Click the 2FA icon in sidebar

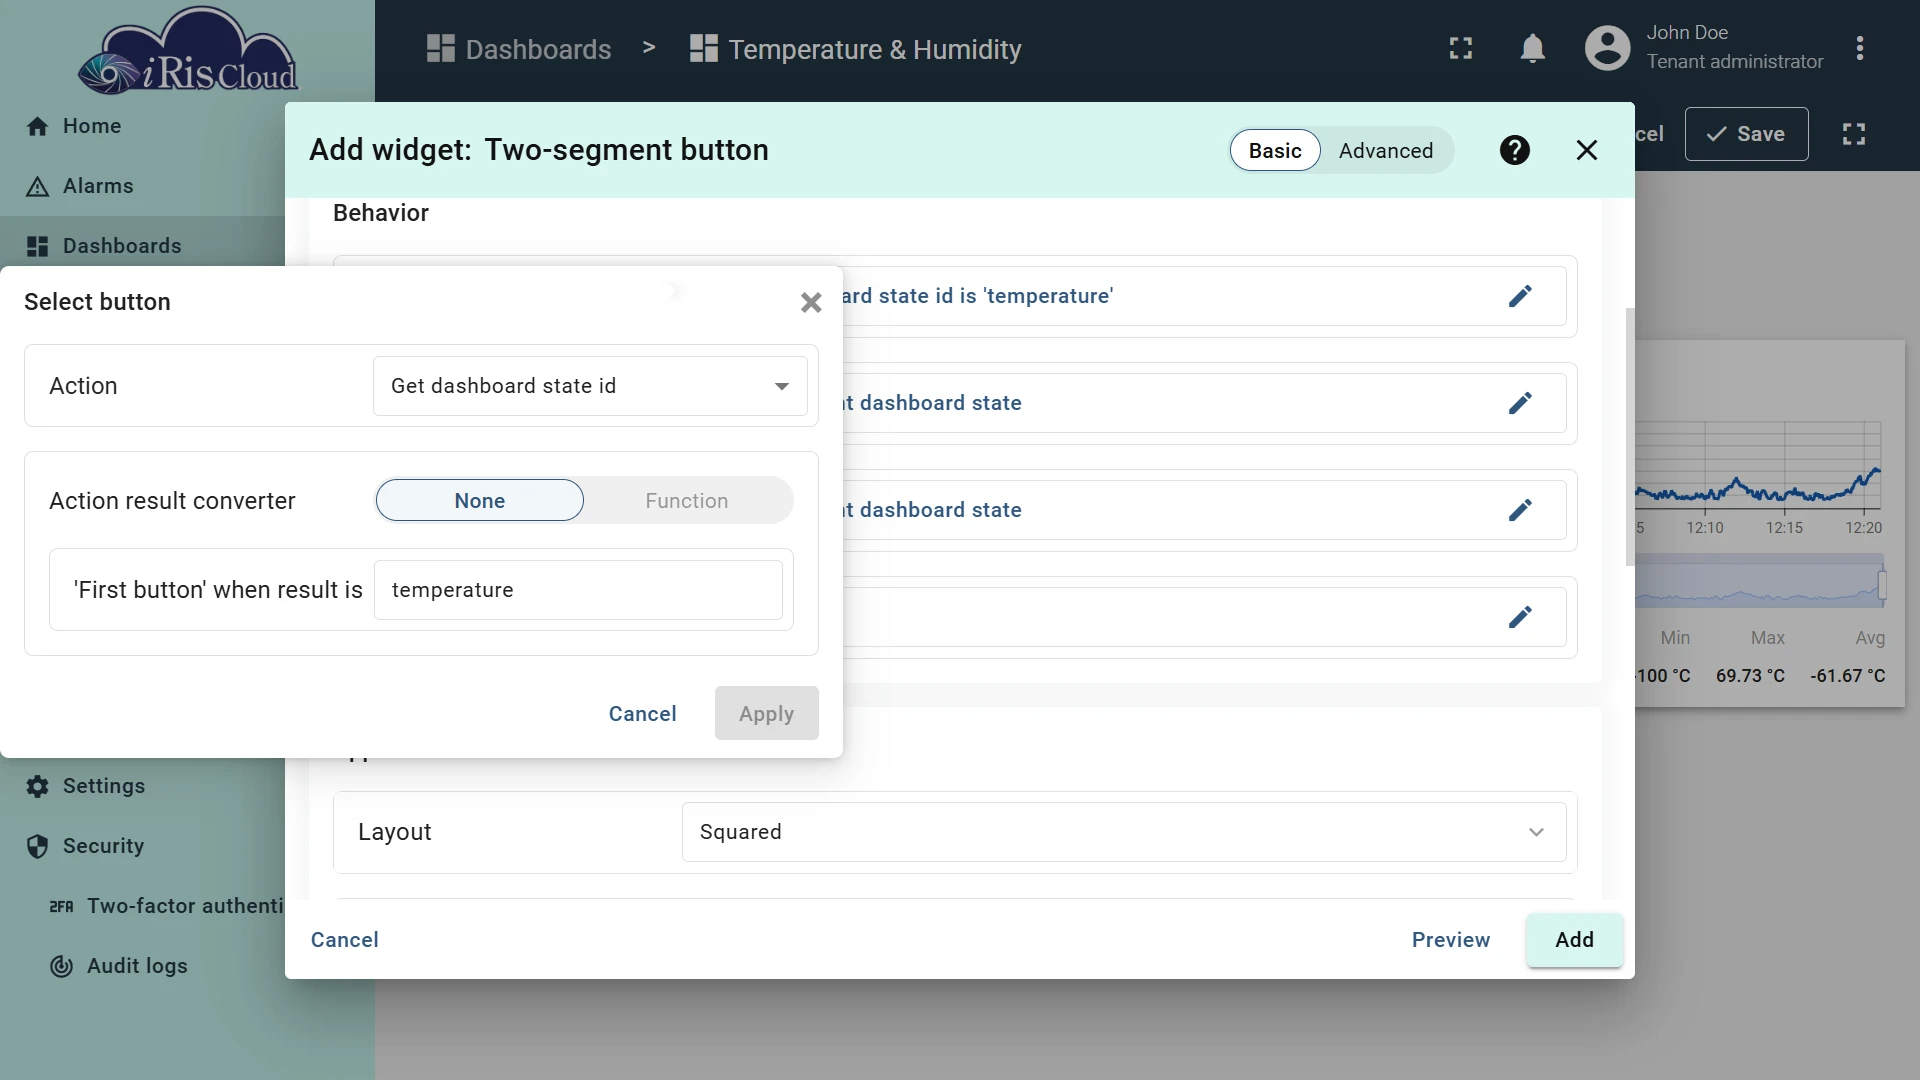click(61, 906)
